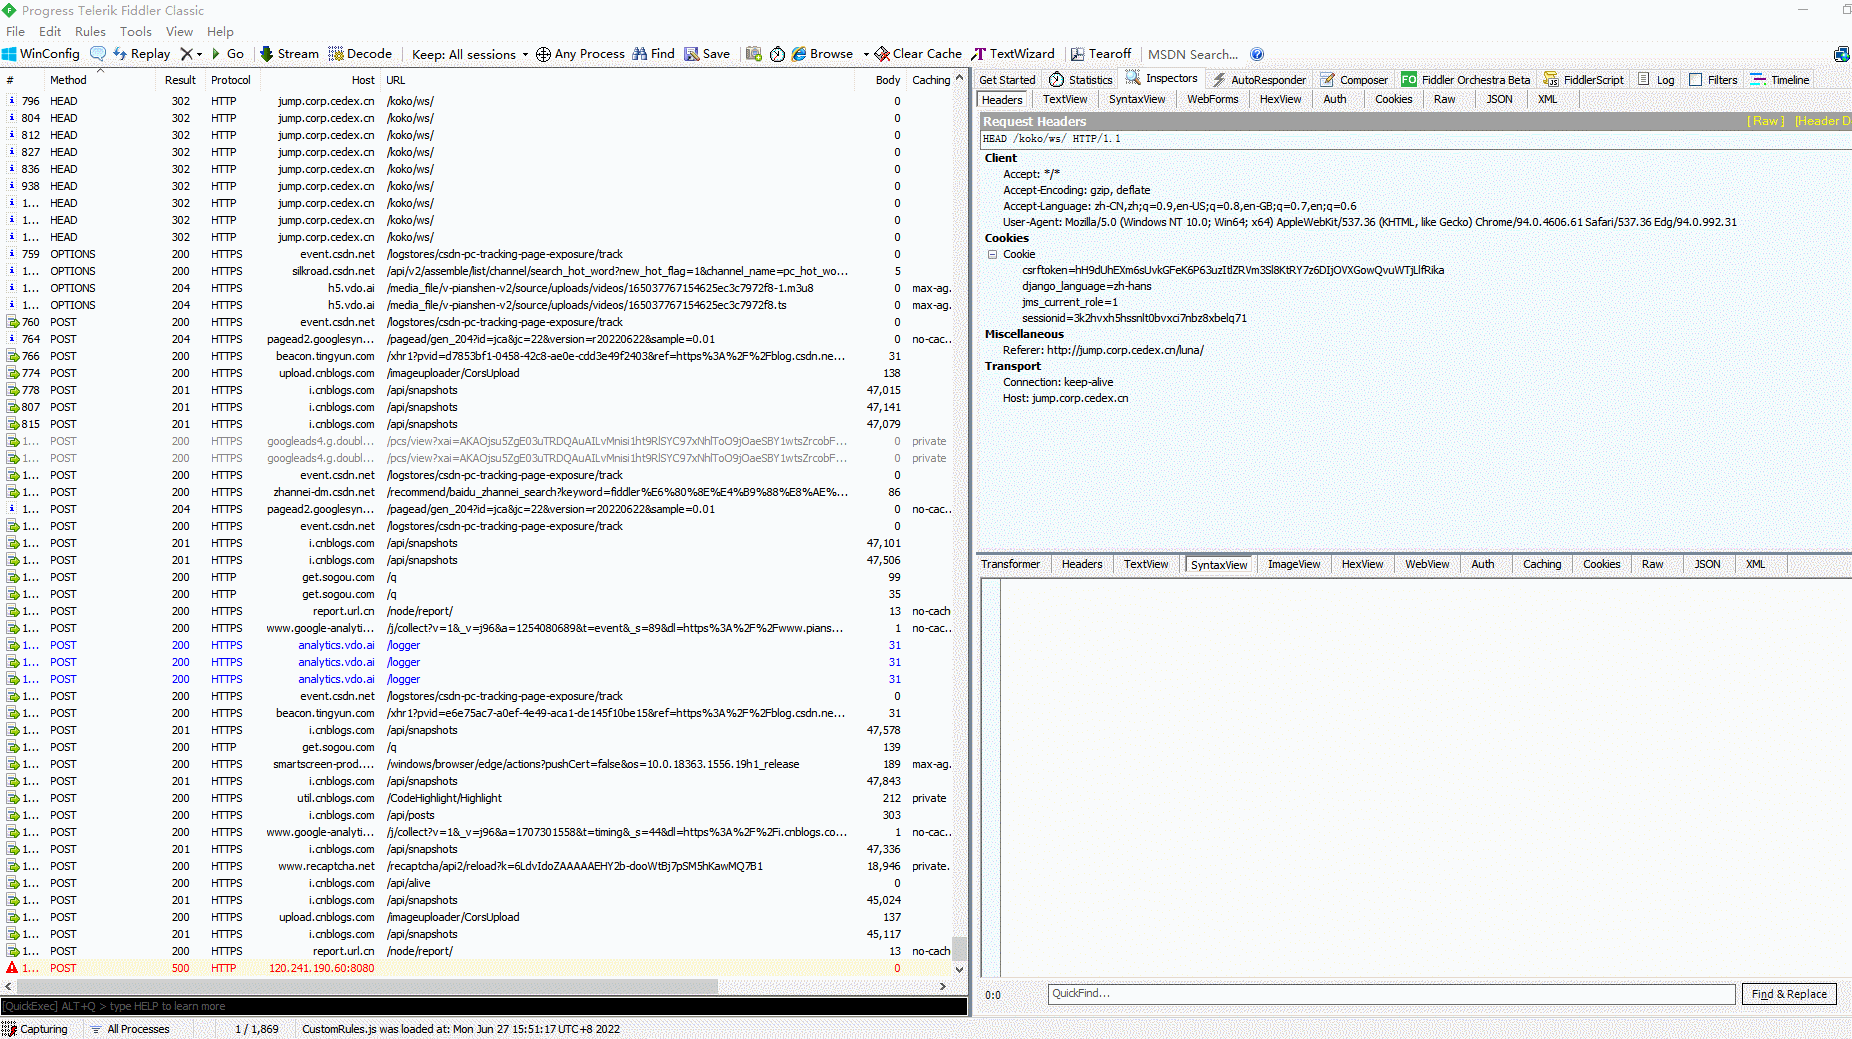Toggle the Capturing status indicator
This screenshot has height=1039, width=1852.
36,1029
